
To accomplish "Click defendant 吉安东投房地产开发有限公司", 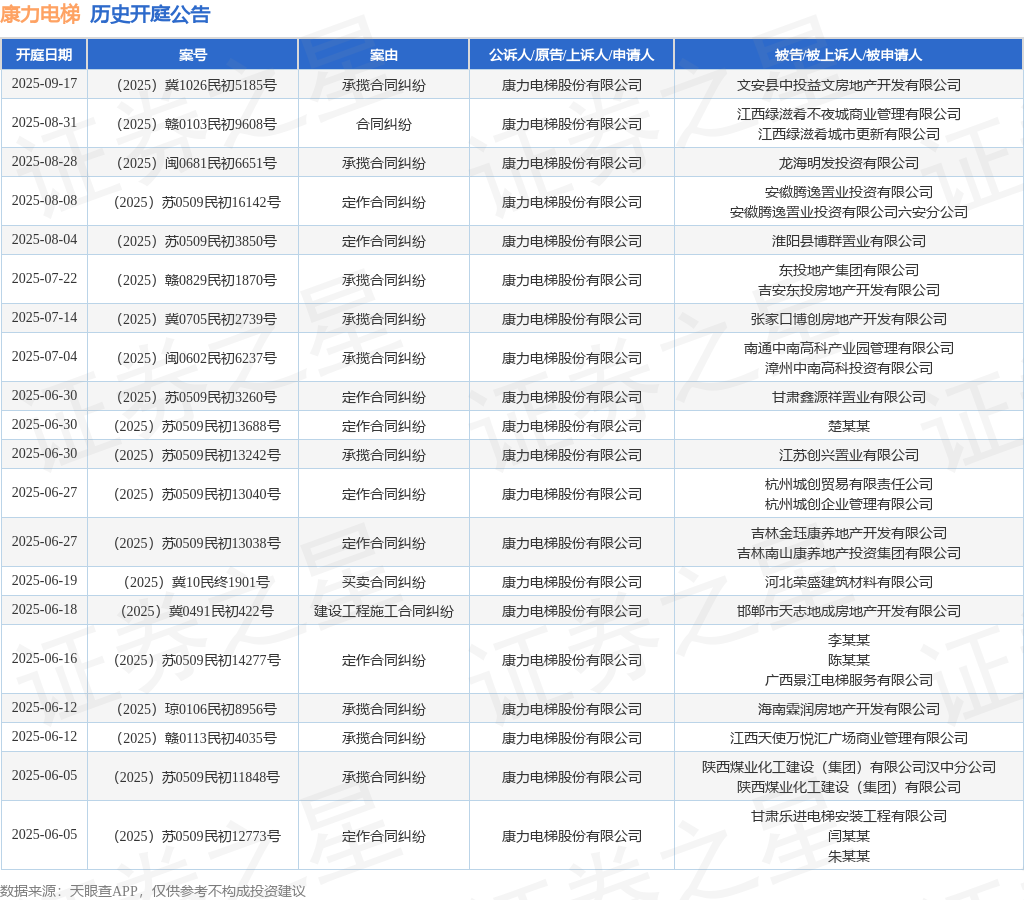I will point(848,290).
